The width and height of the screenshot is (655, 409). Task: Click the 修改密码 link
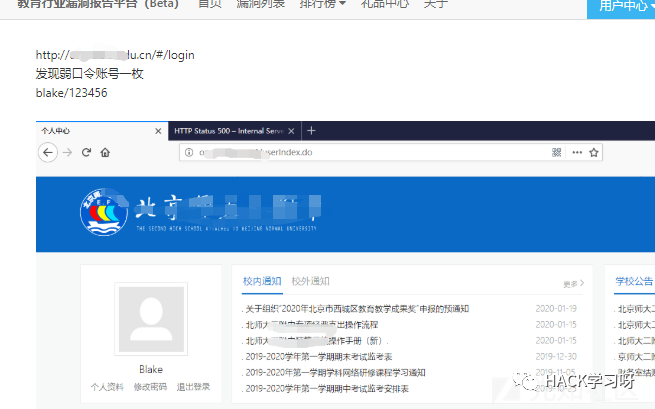point(150,387)
